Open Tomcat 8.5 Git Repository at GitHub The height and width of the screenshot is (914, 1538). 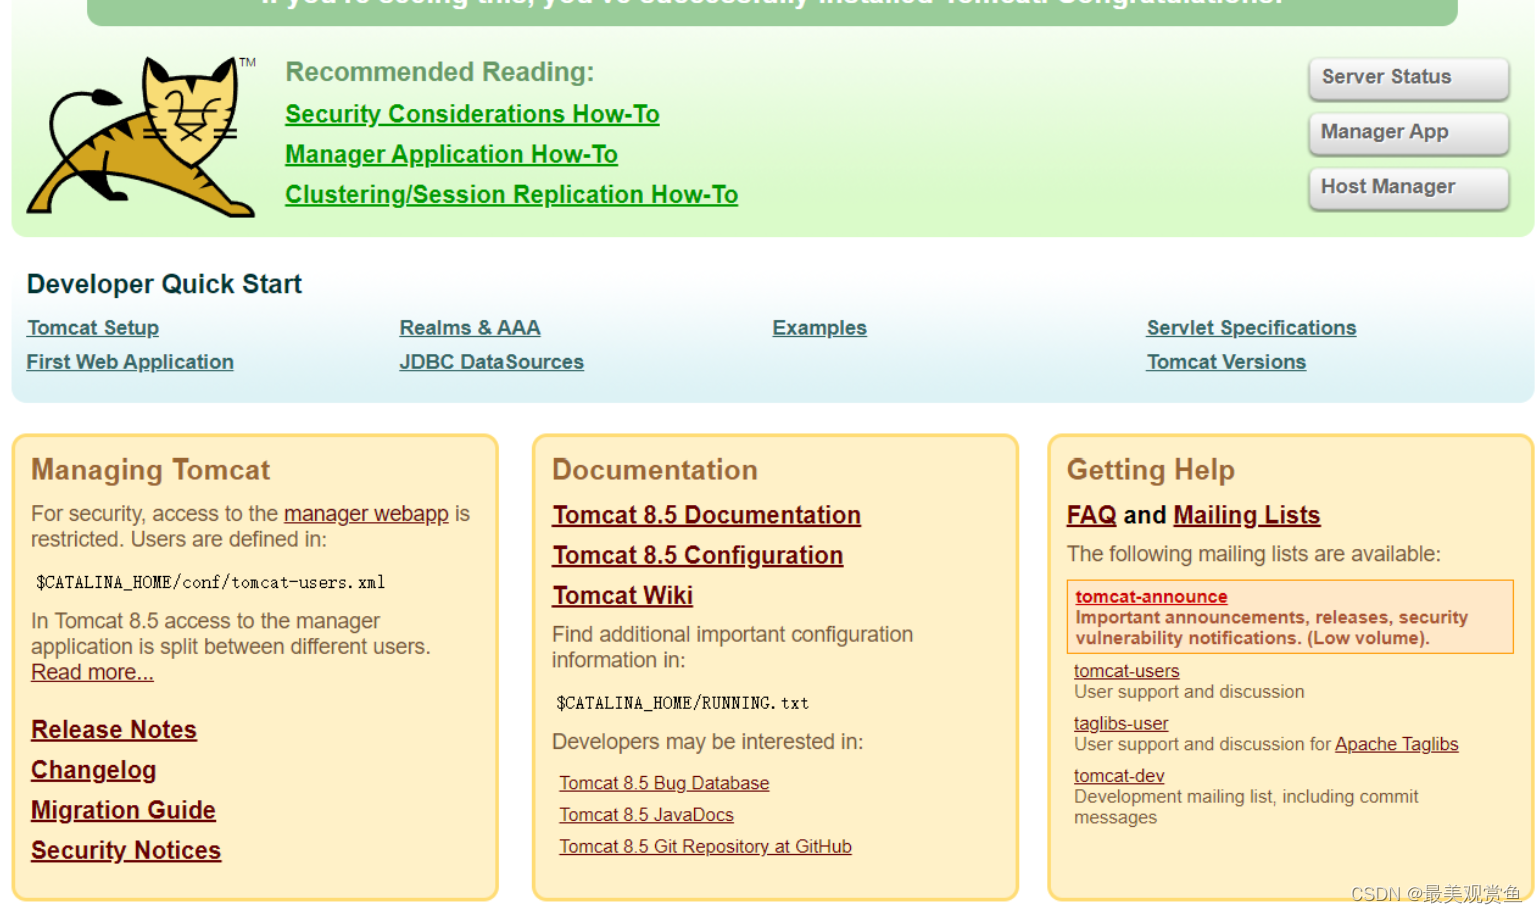705,847
